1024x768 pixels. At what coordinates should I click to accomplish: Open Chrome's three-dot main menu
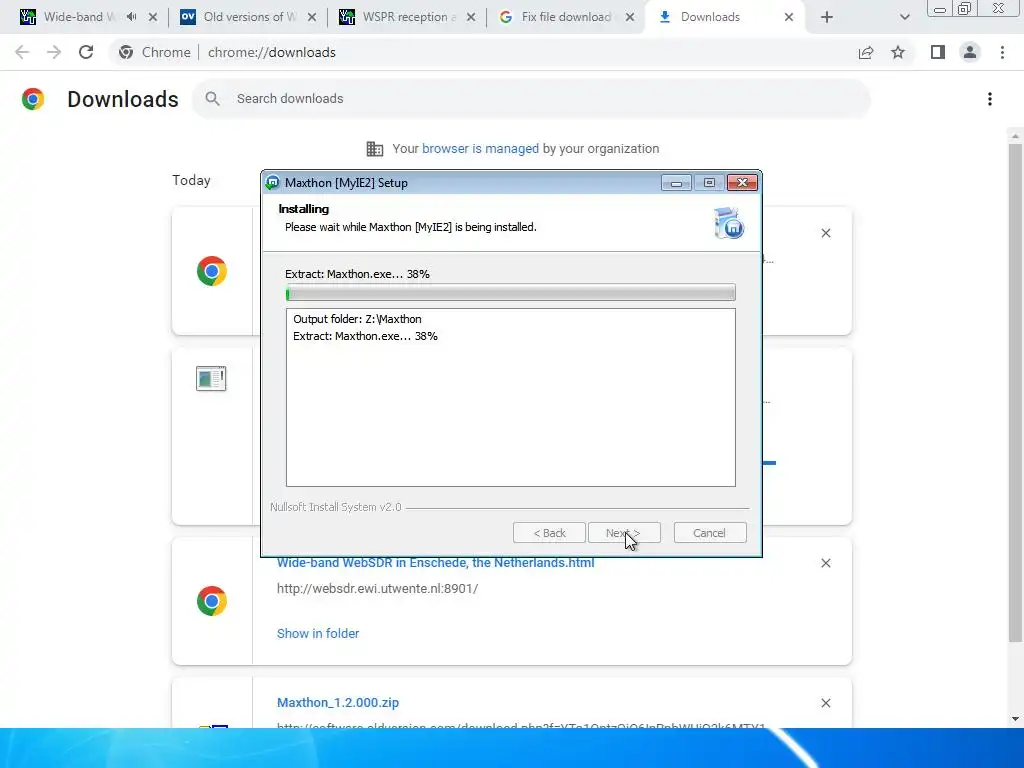pos(1002,52)
